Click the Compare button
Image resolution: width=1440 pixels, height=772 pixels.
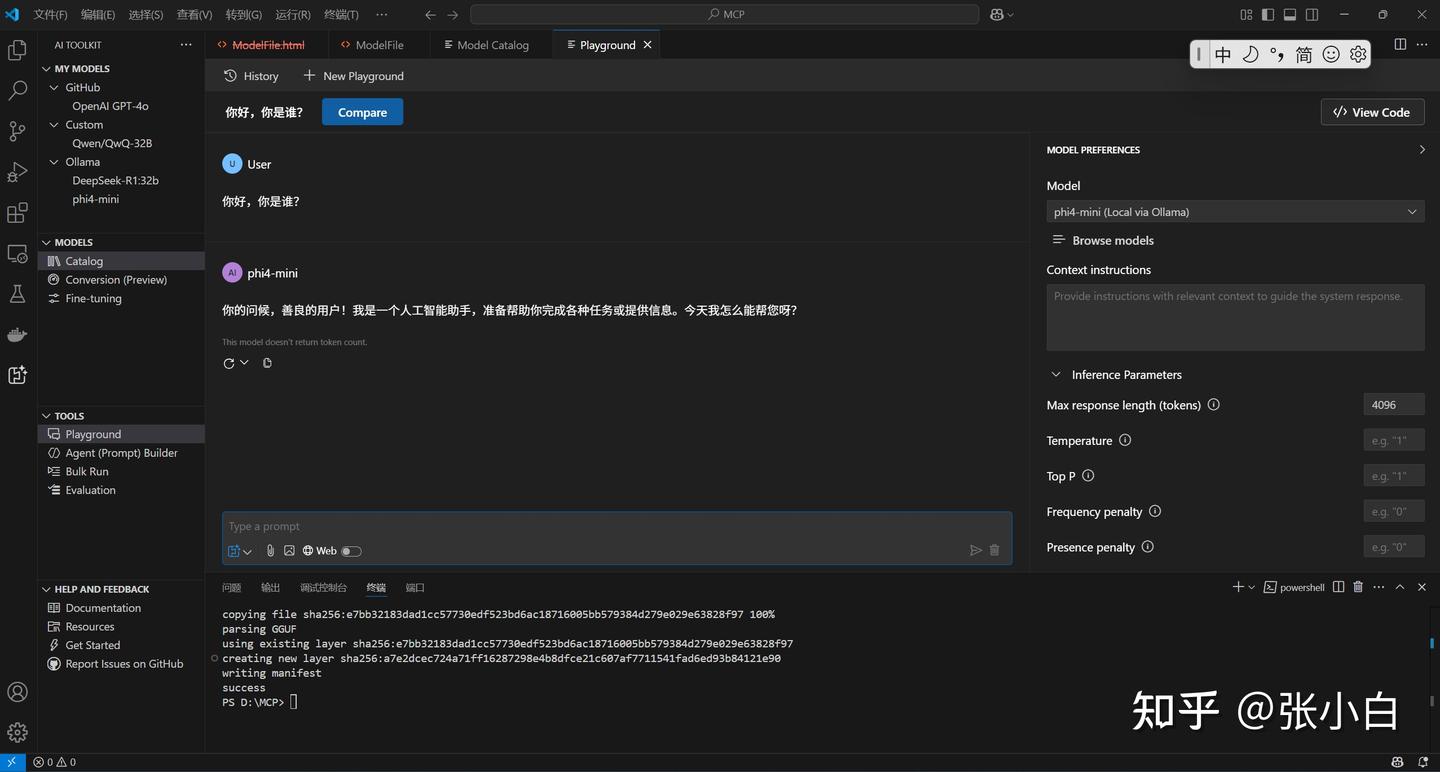tap(362, 112)
